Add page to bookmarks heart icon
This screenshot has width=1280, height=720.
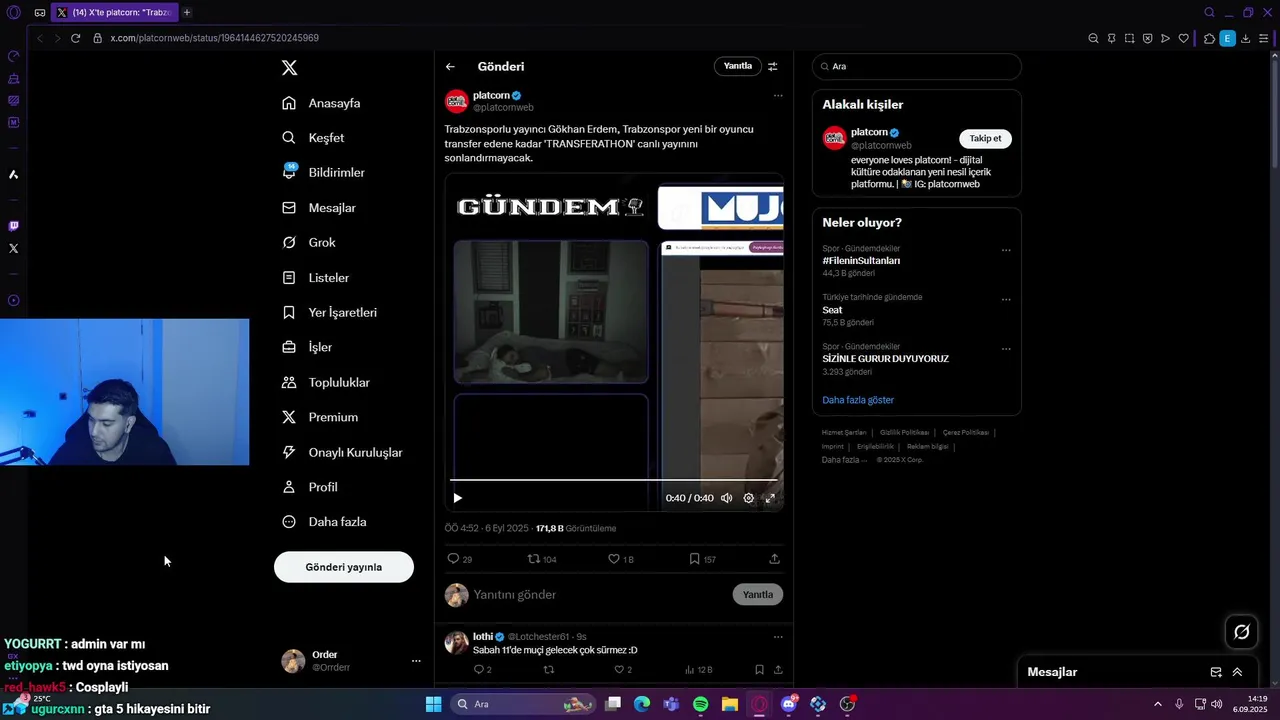point(1184,38)
